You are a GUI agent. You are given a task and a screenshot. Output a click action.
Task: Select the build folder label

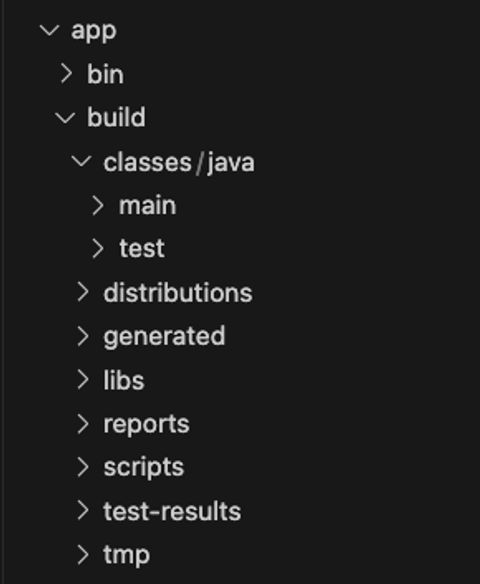116,117
